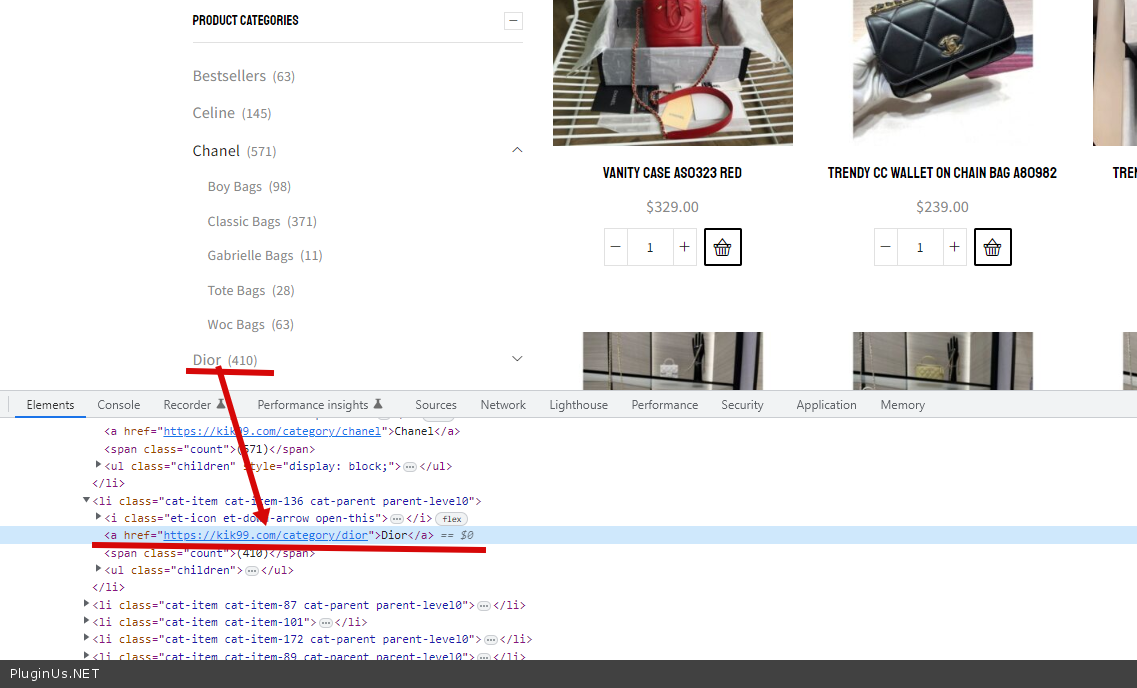The height and width of the screenshot is (688, 1137).
Task: Increase quantity for Trendy CC Wallet on Chain
Action: click(954, 247)
